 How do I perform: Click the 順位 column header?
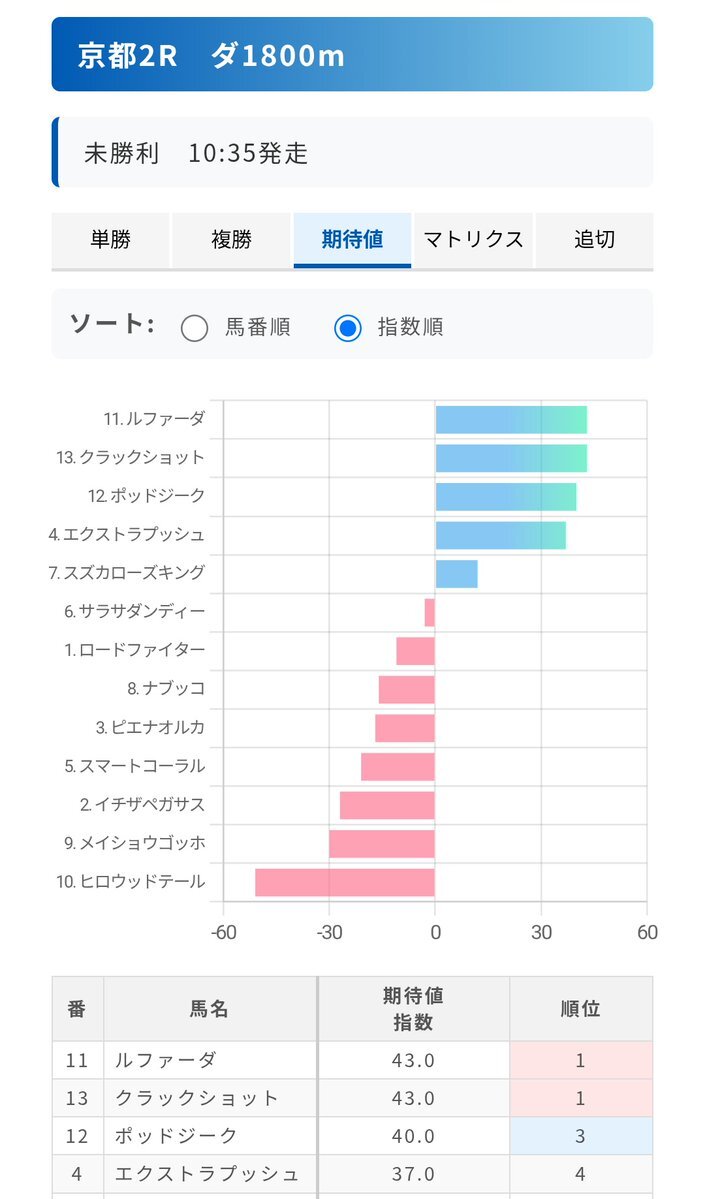click(x=583, y=1006)
